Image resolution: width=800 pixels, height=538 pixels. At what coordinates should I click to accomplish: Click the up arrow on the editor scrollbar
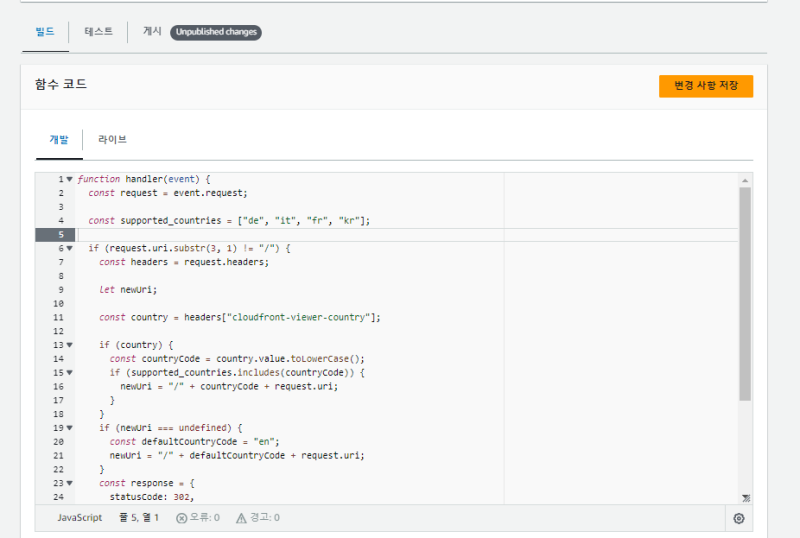click(x=745, y=180)
